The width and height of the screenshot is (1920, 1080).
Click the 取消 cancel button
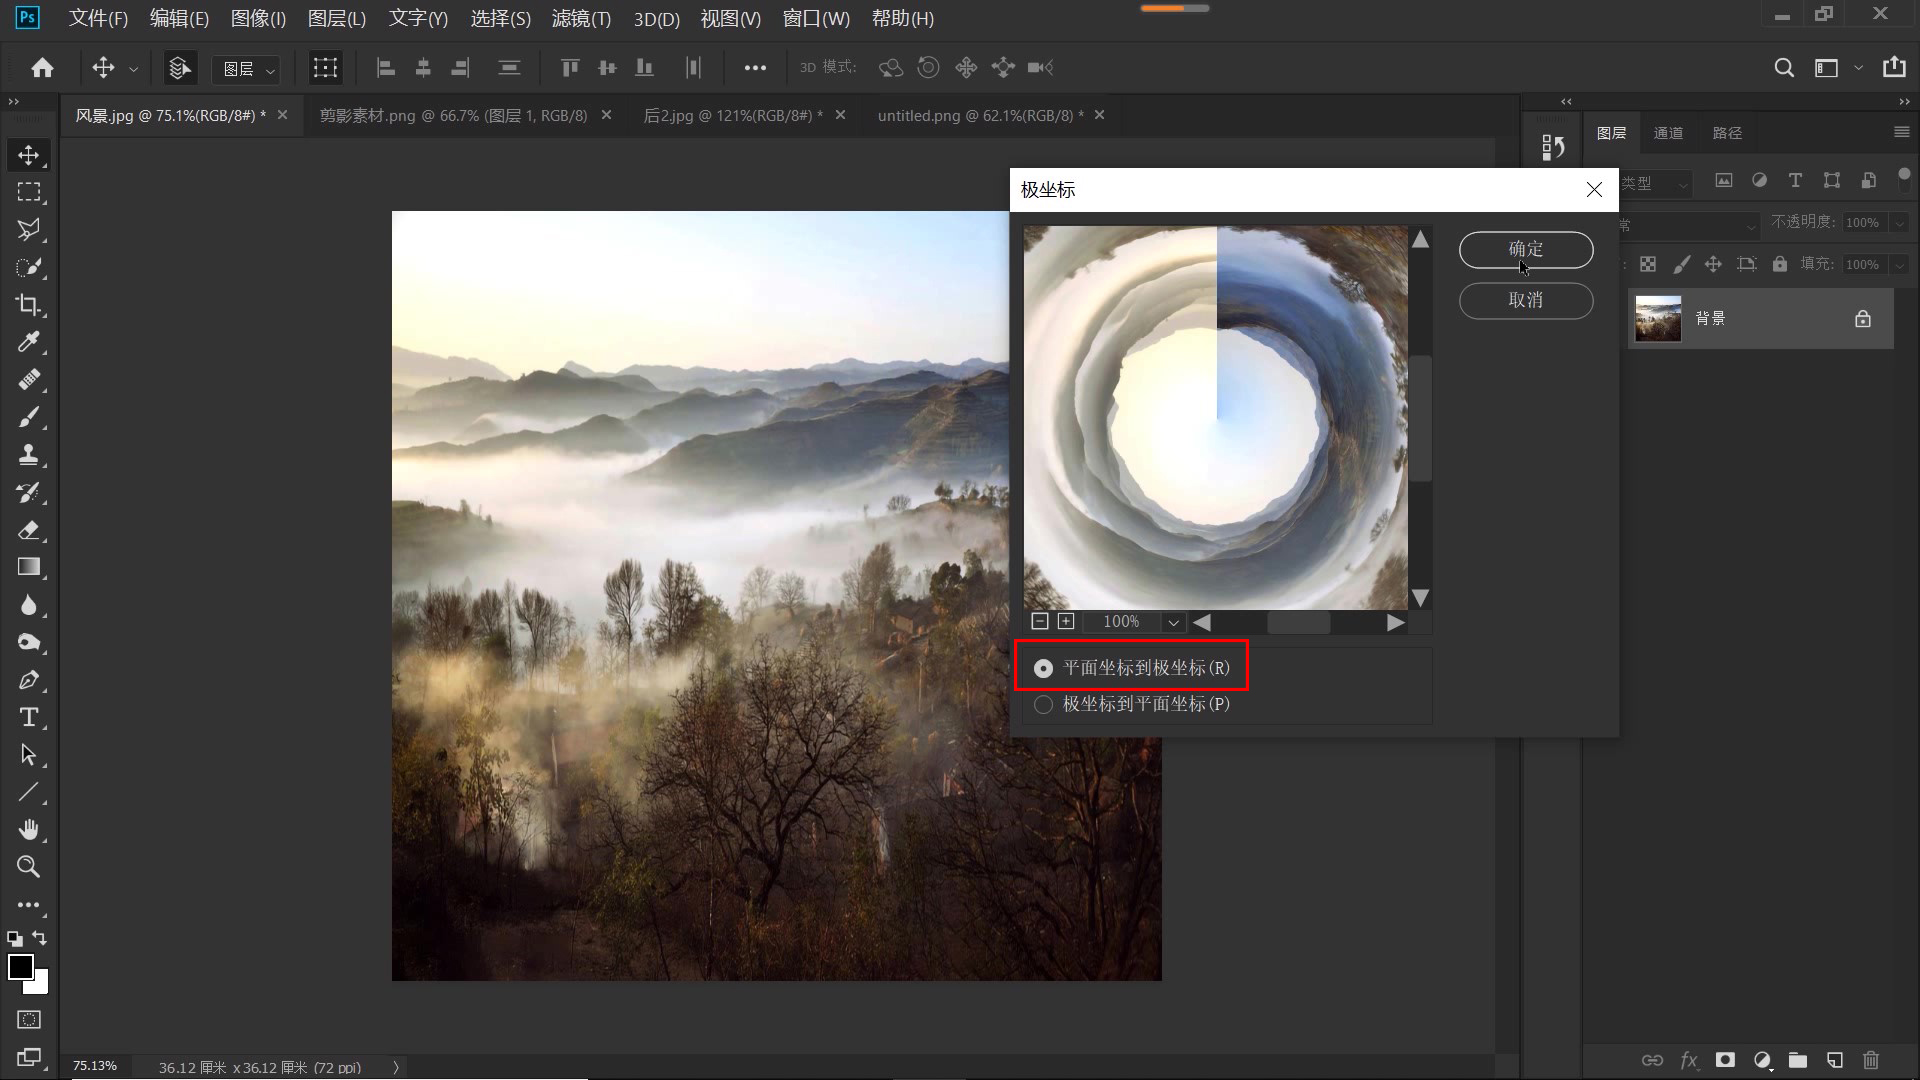[1525, 300]
